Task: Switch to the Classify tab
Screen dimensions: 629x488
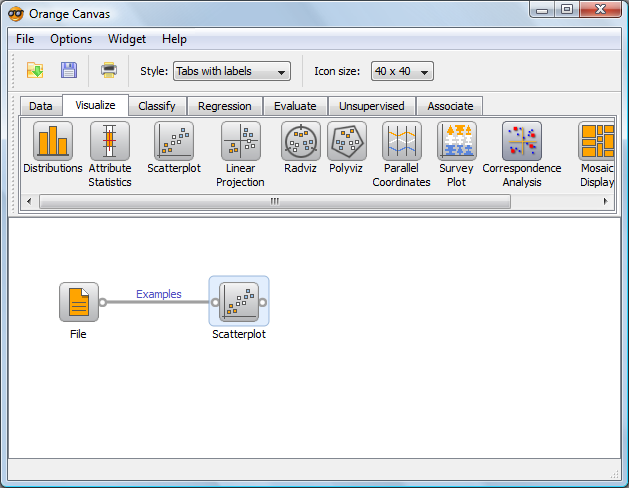Action: (157, 106)
